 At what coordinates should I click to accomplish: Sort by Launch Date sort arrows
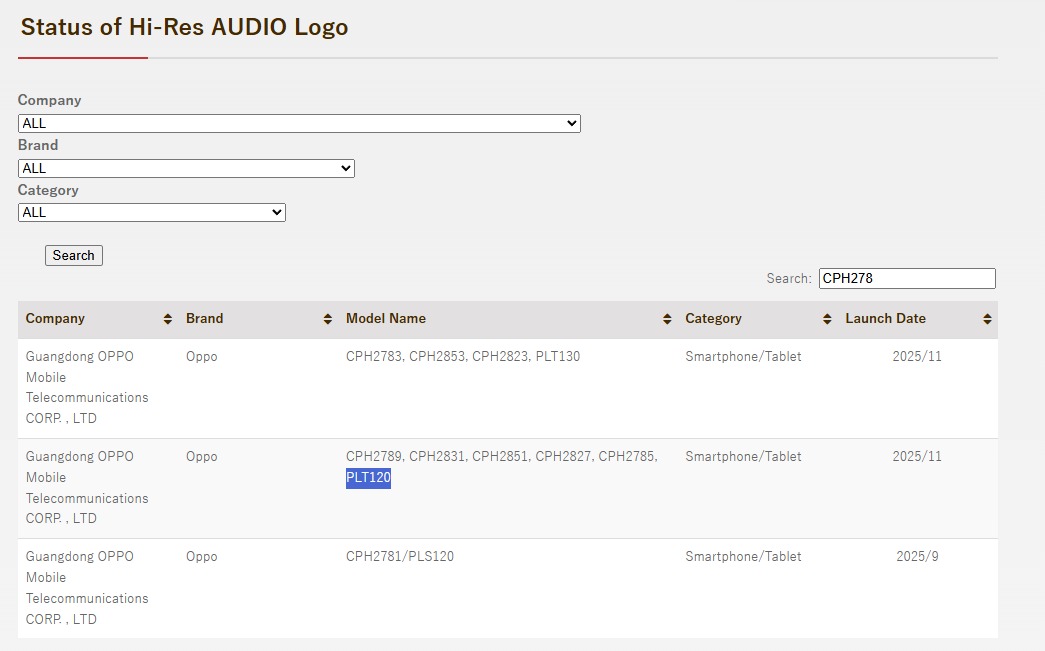pos(987,319)
